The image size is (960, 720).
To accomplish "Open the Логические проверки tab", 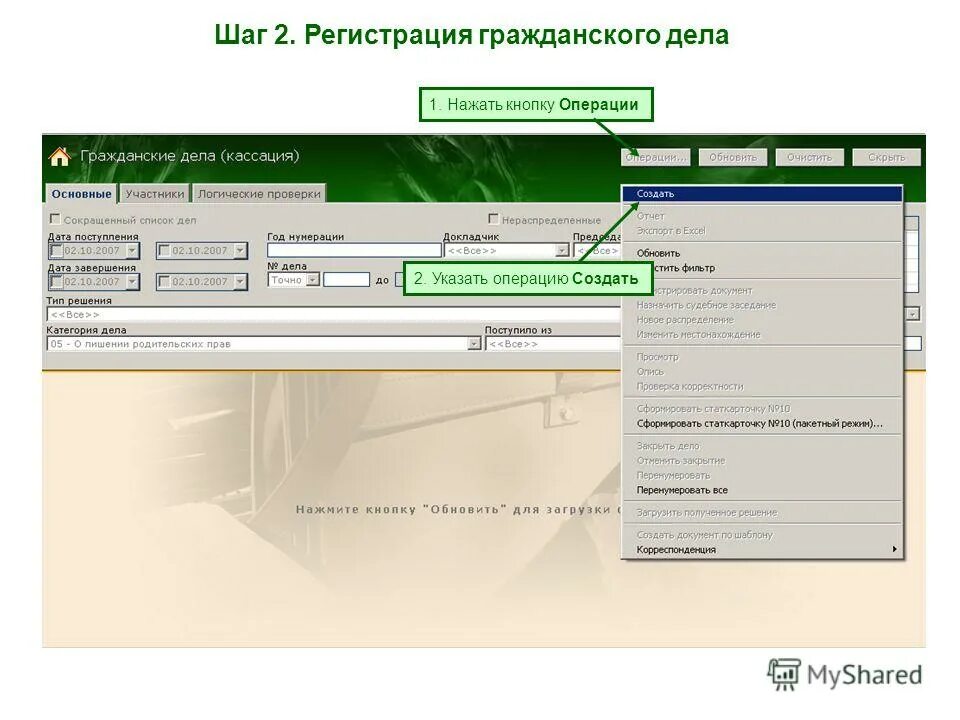I will click(259, 193).
